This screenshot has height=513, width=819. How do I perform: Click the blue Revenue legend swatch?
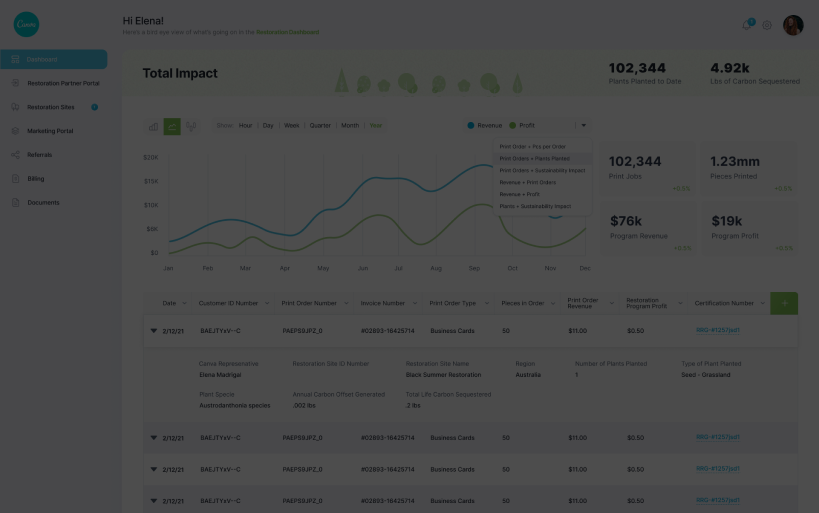tap(472, 126)
